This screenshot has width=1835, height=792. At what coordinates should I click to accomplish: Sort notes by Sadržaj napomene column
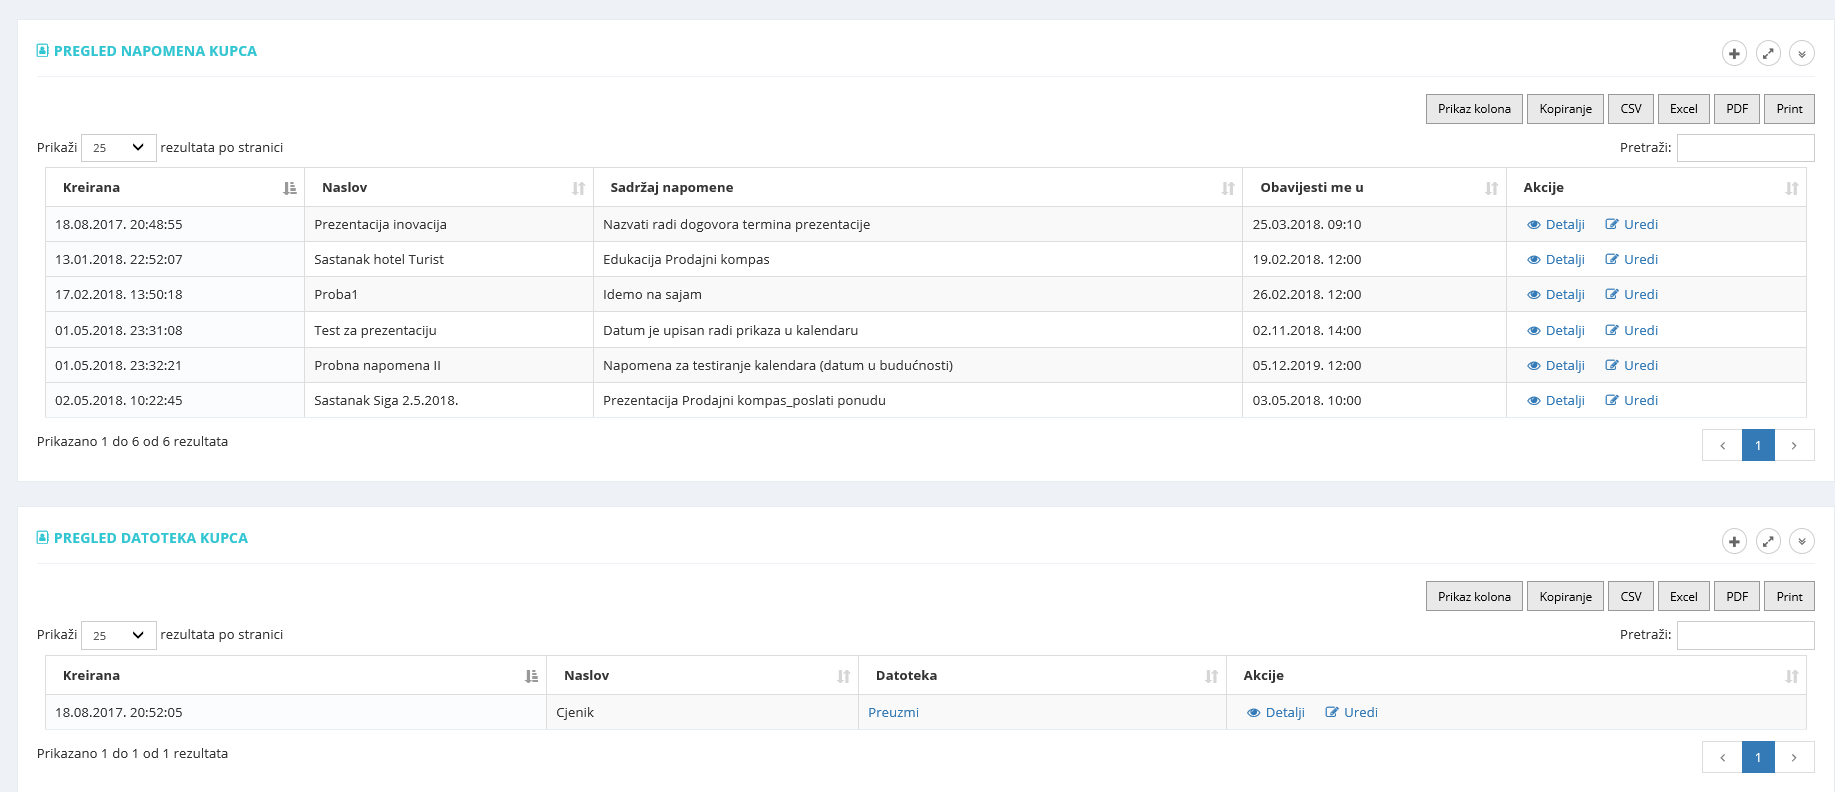point(918,188)
